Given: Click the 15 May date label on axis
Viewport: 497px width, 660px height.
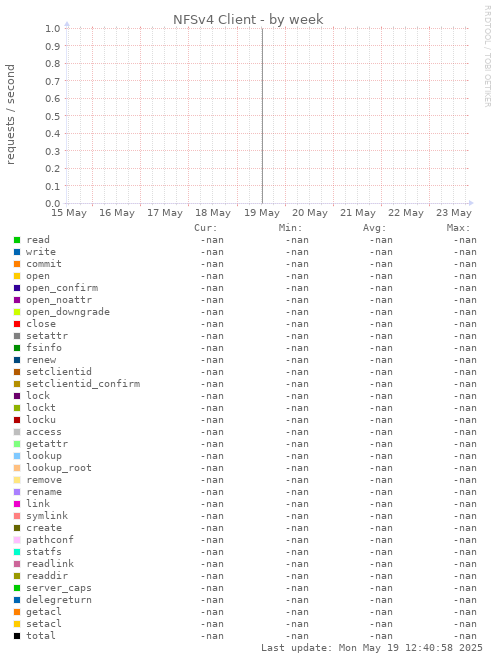Looking at the screenshot, I should (x=69, y=213).
